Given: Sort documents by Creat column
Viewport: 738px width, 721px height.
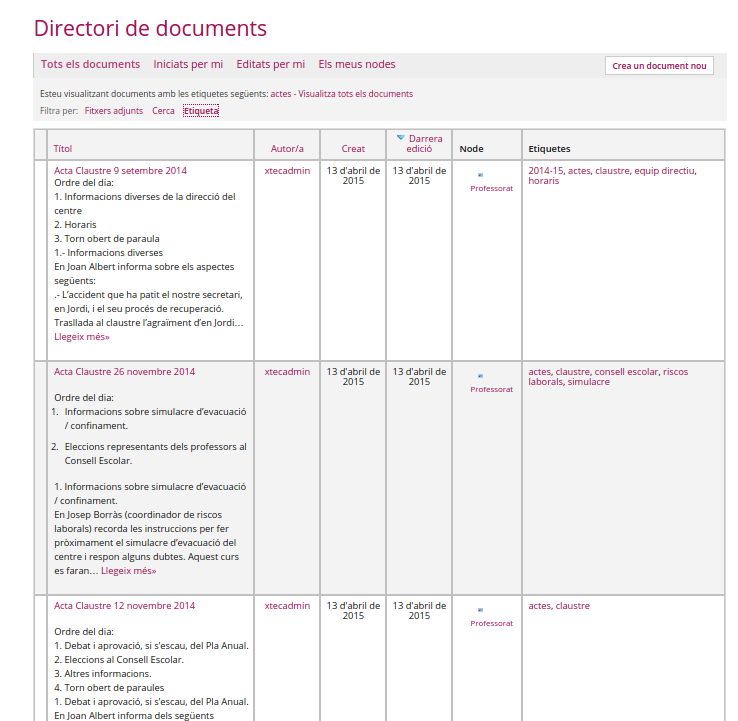Looking at the screenshot, I should (353, 149).
